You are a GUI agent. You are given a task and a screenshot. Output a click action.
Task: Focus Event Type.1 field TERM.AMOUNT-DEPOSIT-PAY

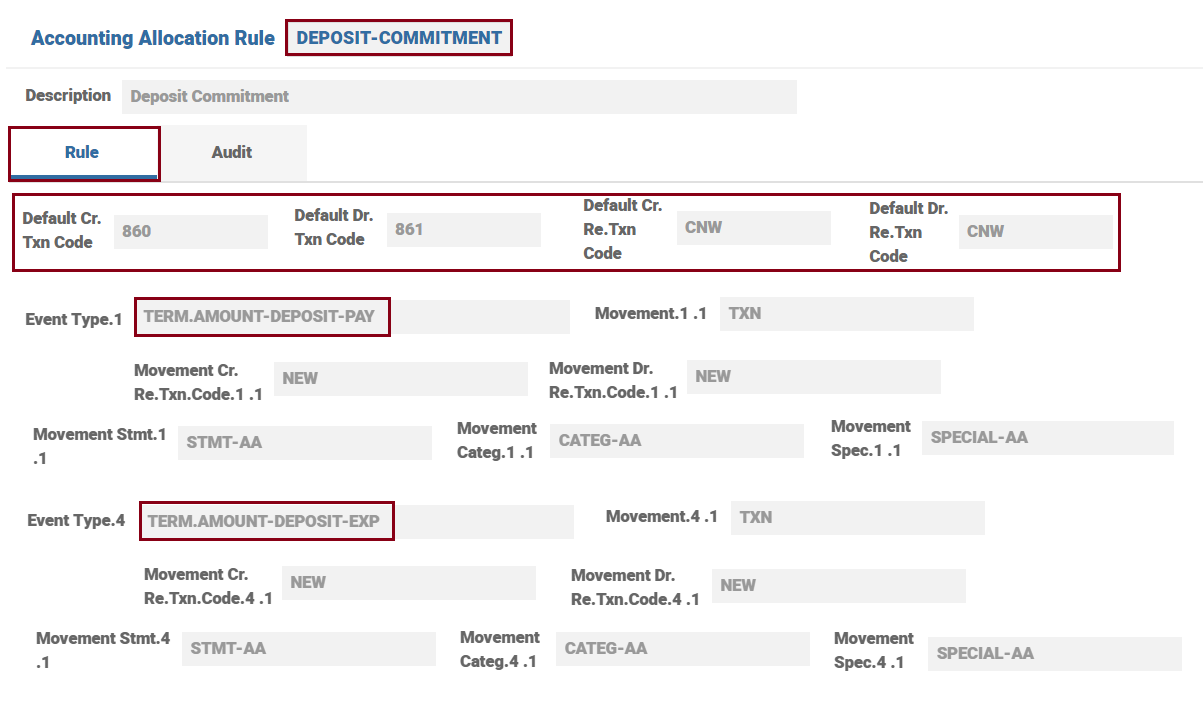[351, 317]
